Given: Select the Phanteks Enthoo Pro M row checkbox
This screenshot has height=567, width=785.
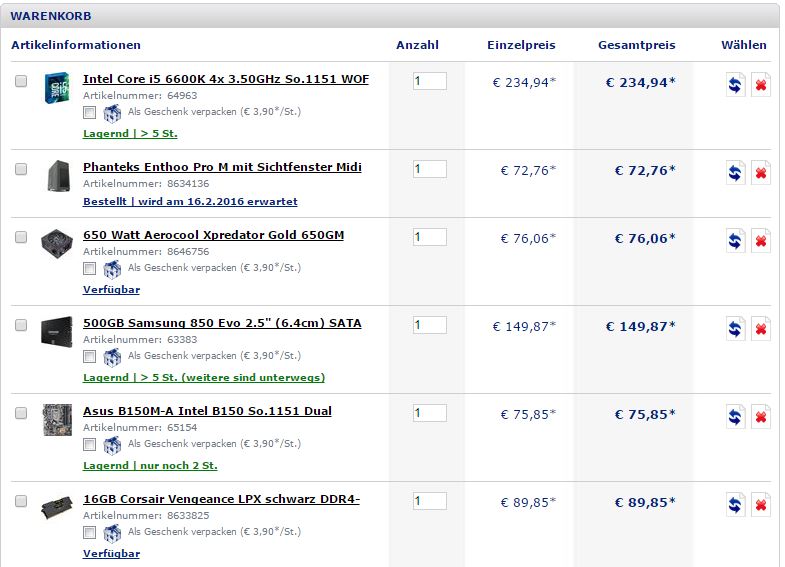Looking at the screenshot, I should tap(21, 169).
